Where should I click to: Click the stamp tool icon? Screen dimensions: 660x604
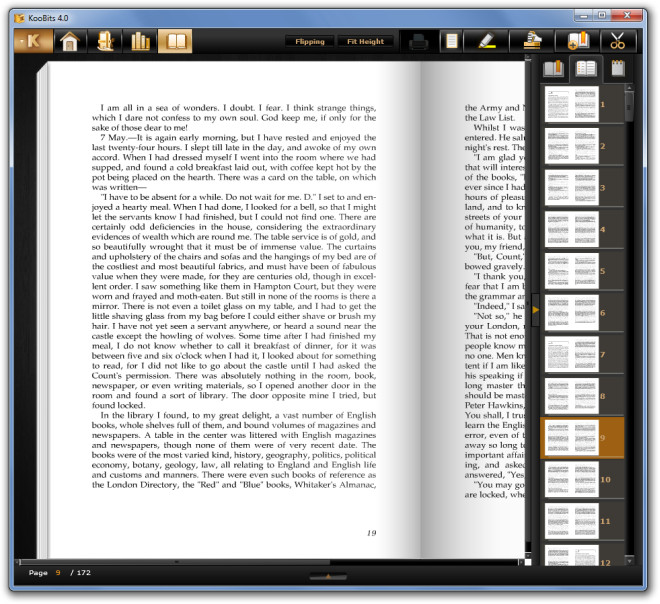click(532, 41)
